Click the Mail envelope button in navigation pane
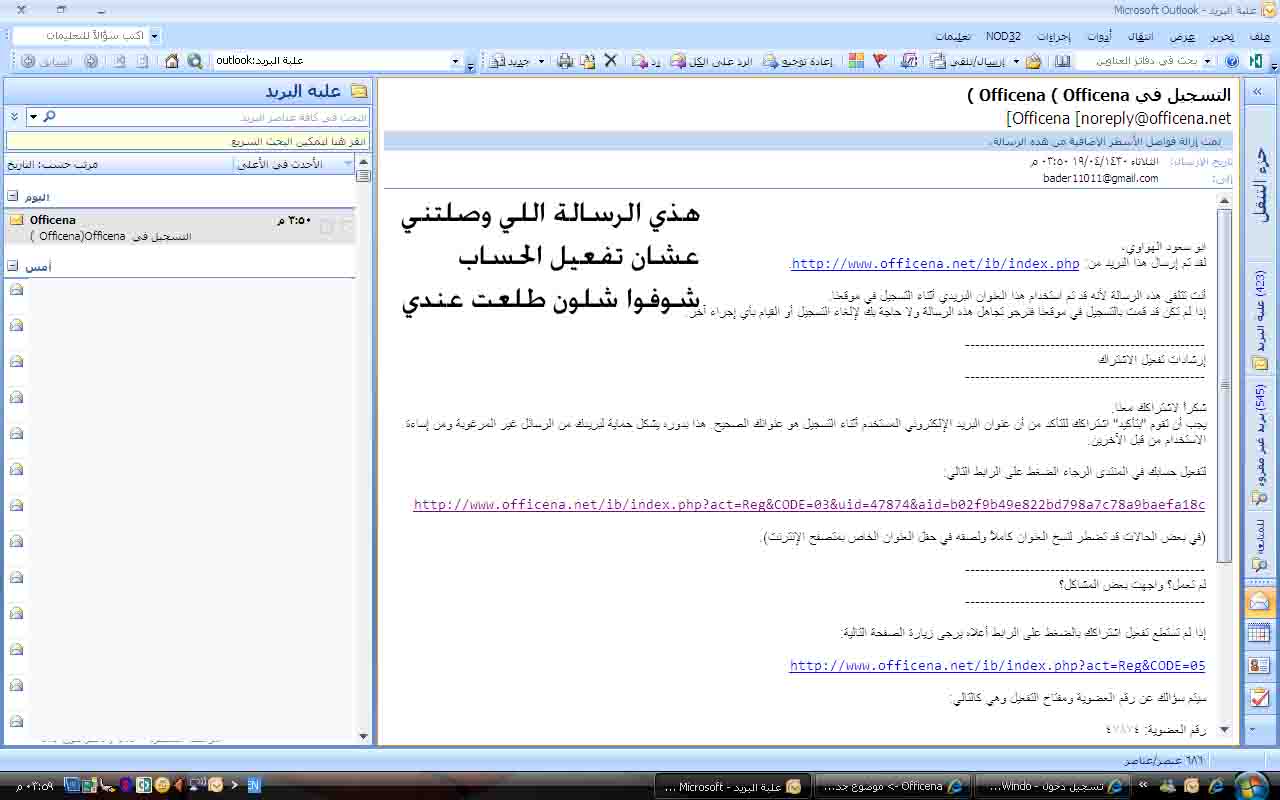 point(1259,602)
